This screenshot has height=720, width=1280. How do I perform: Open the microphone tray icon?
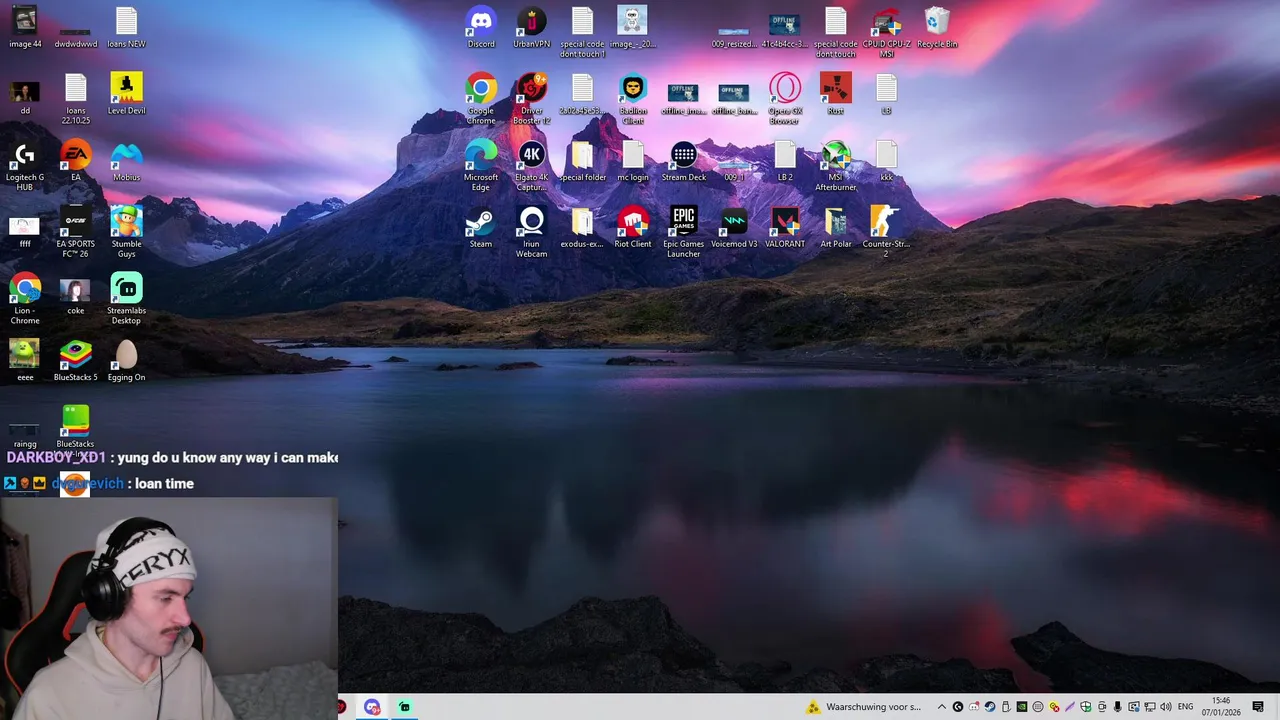[x=1118, y=707]
